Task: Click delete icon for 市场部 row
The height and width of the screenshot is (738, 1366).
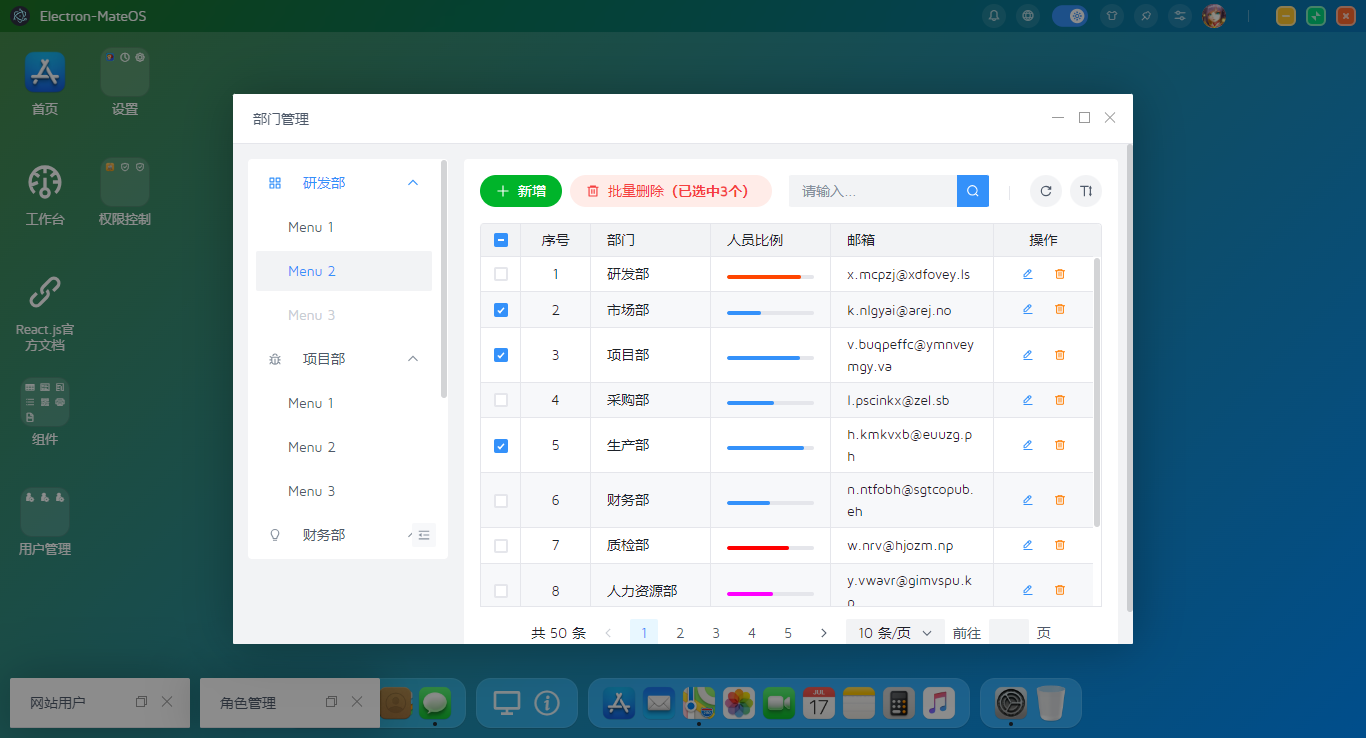Action: coord(1060,310)
